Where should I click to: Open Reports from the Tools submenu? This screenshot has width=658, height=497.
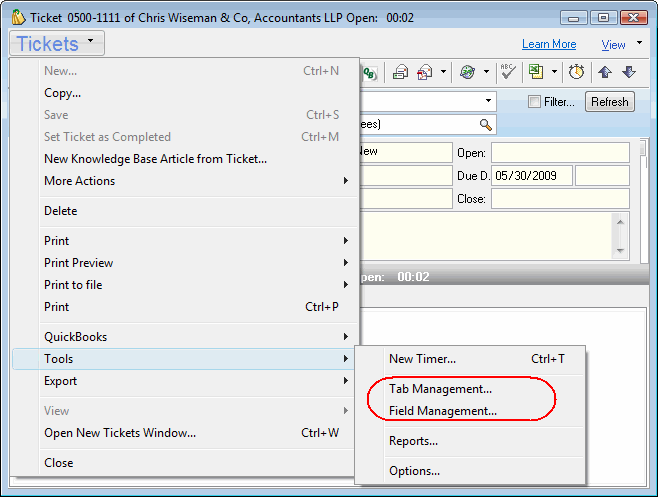click(413, 441)
